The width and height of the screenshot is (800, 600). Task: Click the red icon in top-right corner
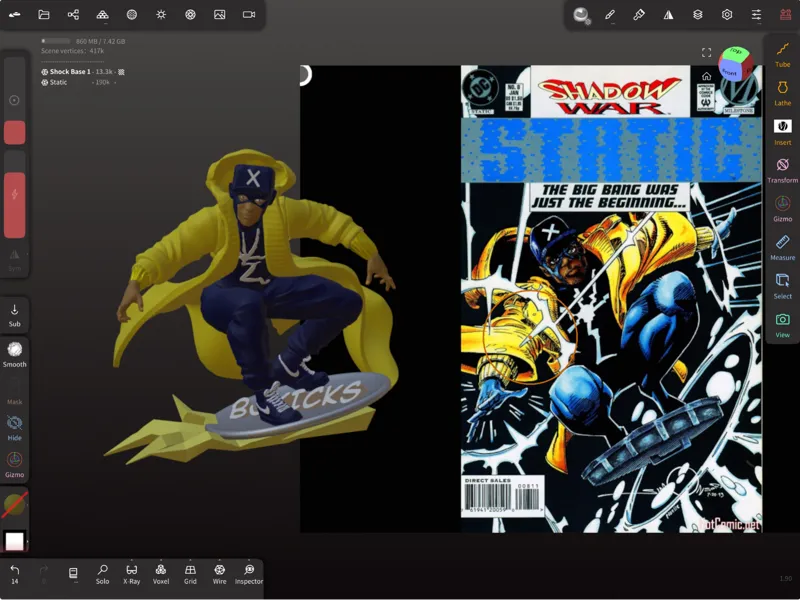(786, 15)
